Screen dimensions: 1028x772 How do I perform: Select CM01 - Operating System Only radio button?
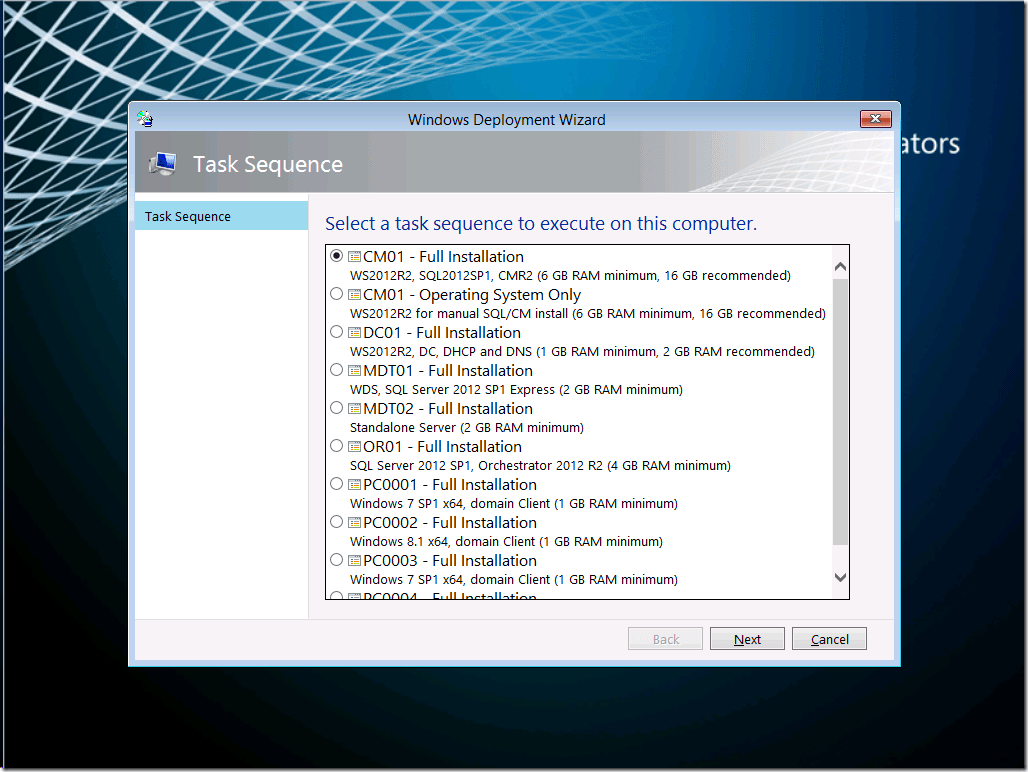coord(336,294)
